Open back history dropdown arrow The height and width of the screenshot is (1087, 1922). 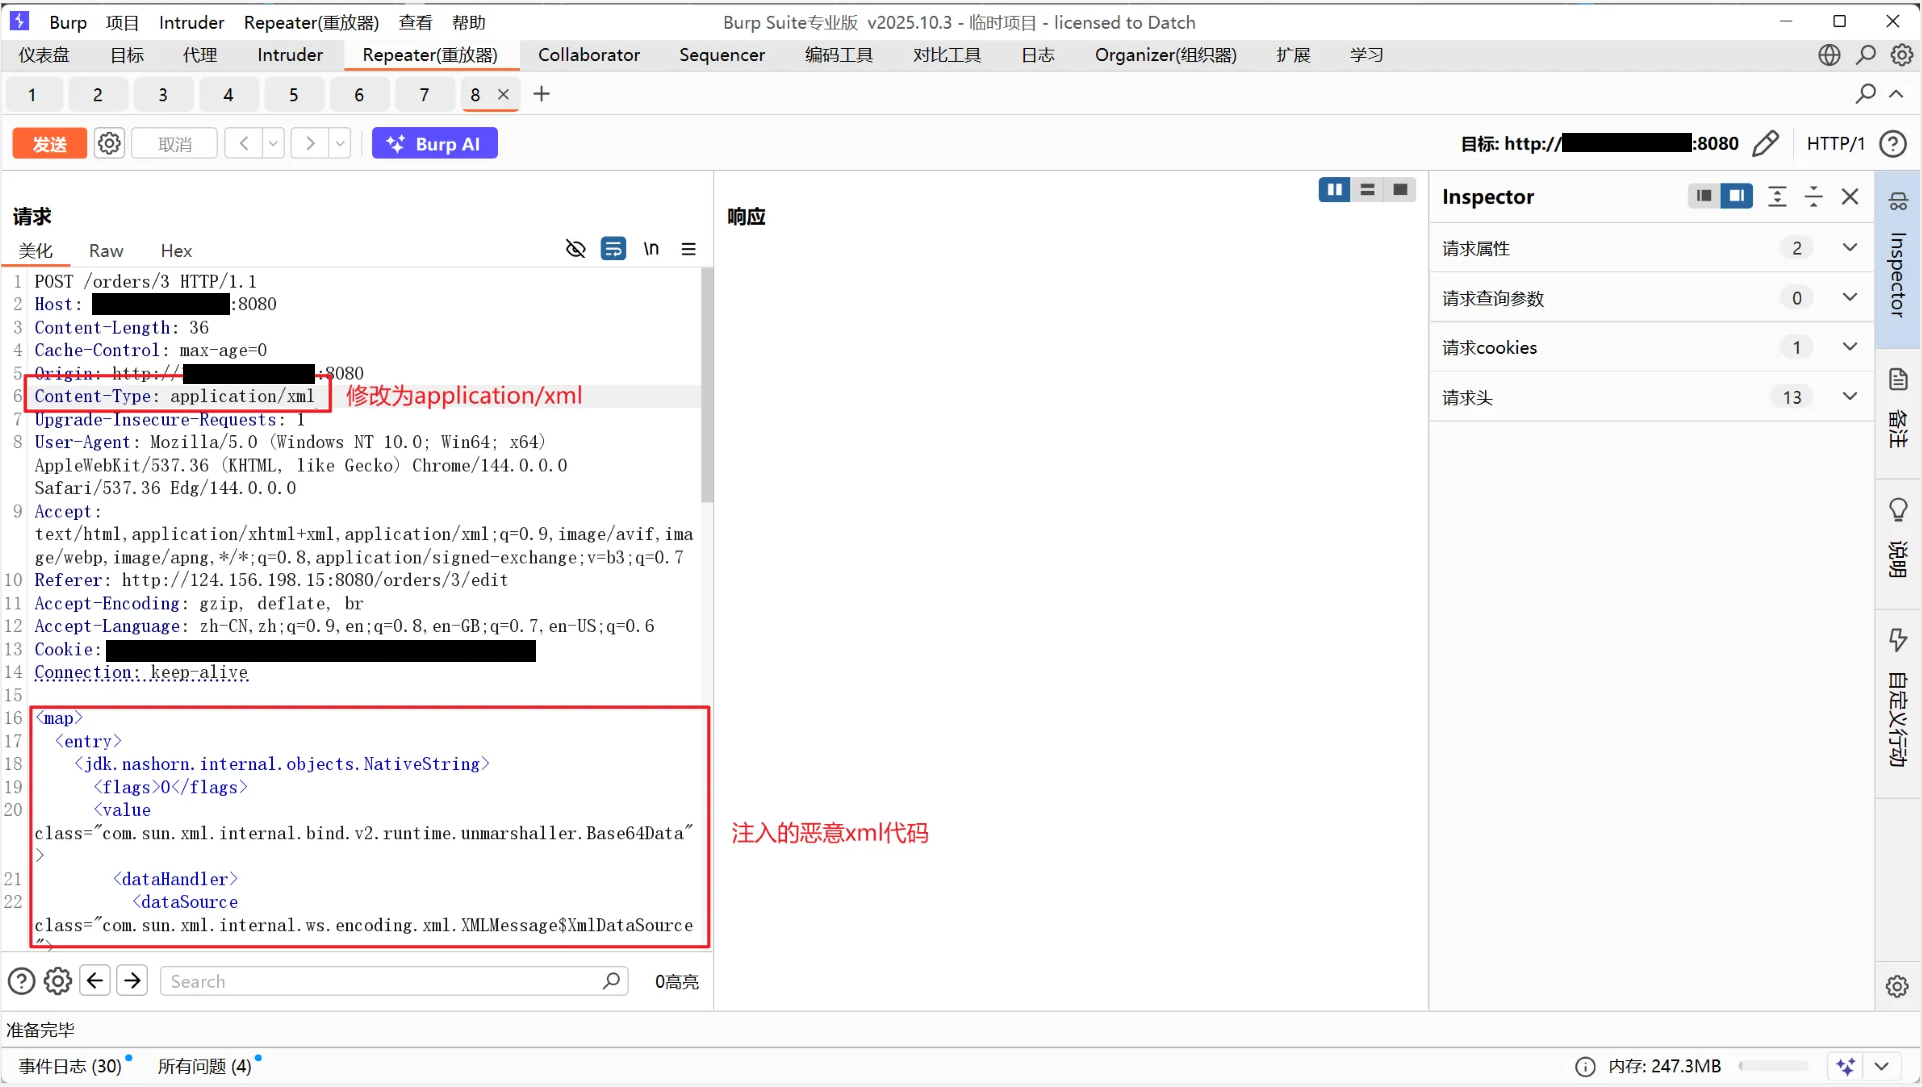point(273,144)
